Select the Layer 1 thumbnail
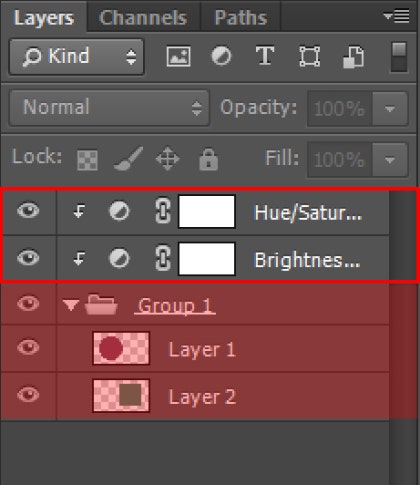 point(121,348)
